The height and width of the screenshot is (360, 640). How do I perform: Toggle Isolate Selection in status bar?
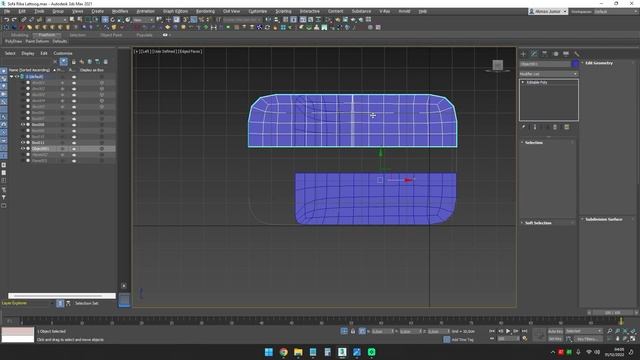(x=344, y=331)
